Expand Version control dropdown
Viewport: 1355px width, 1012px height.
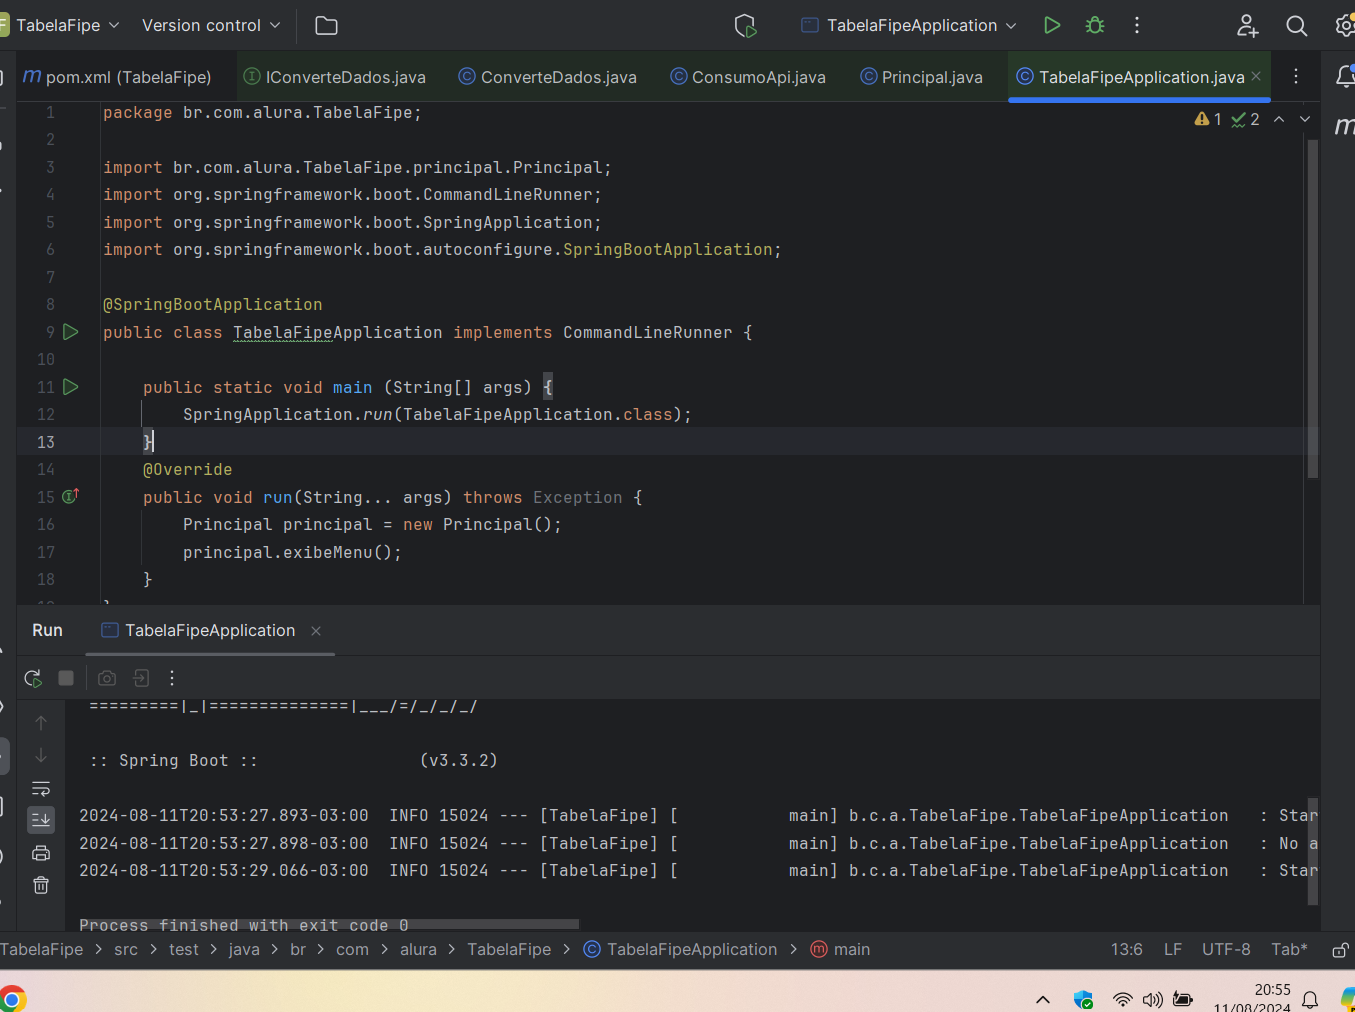211,25
